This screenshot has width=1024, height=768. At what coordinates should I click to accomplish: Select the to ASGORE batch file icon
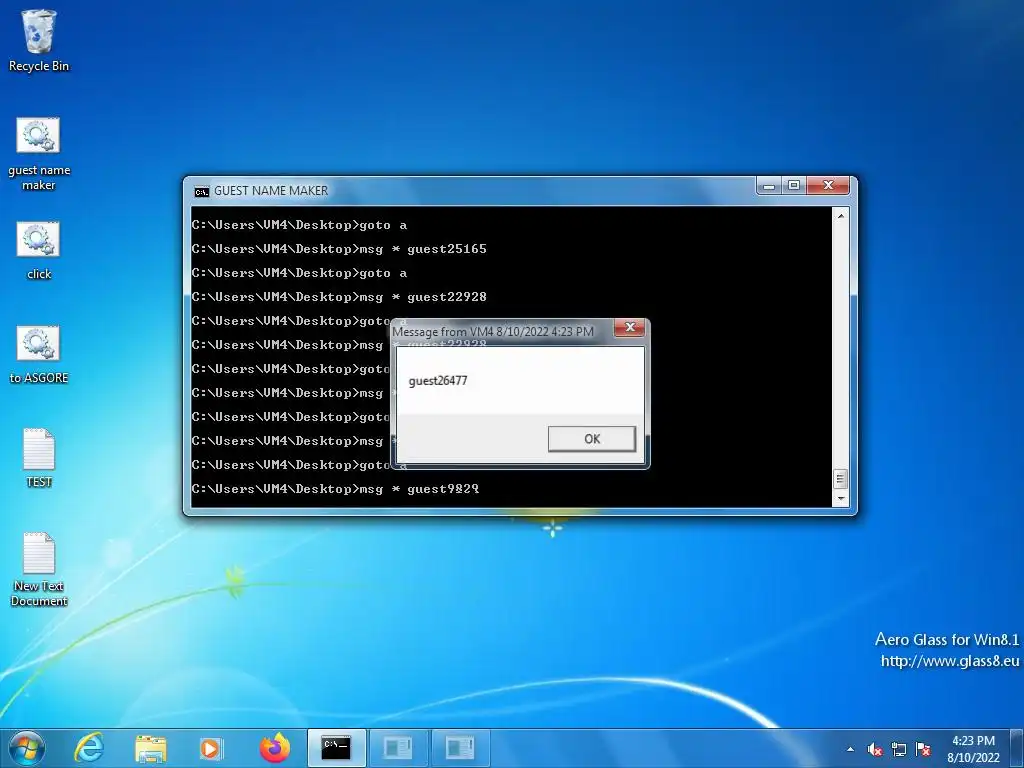click(39, 355)
